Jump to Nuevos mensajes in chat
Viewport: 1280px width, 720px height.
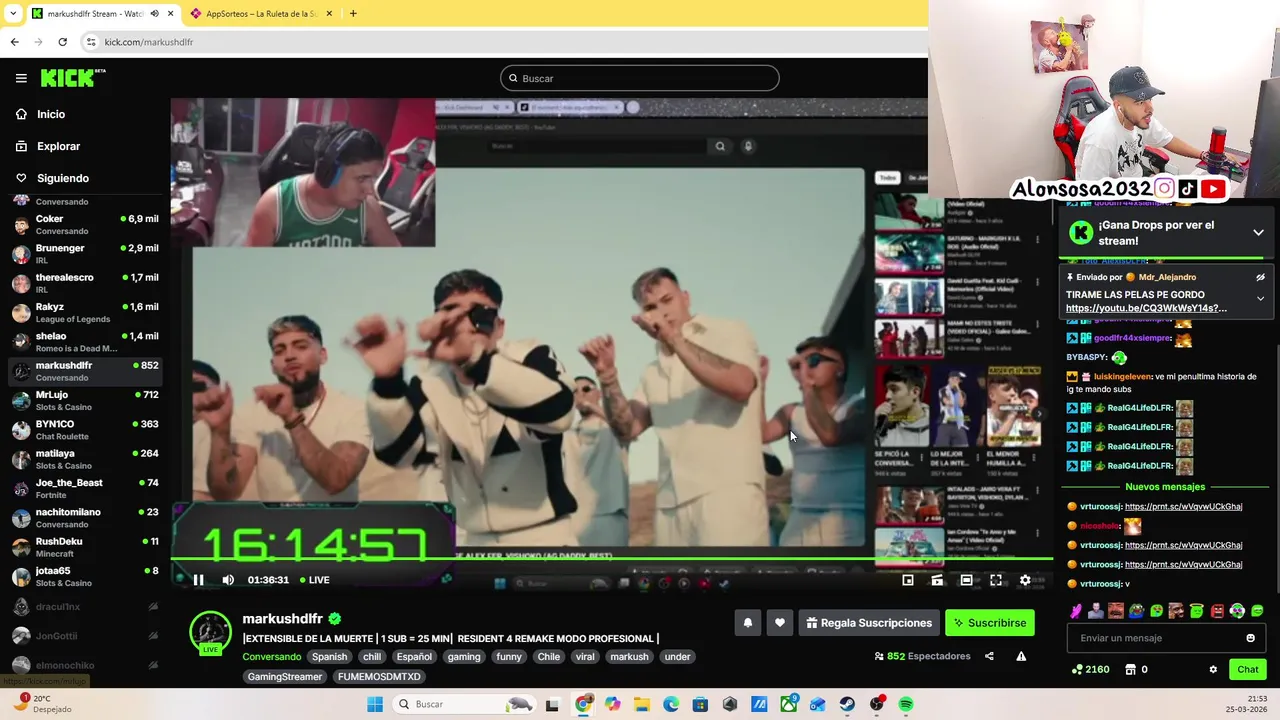pyautogui.click(x=1165, y=487)
